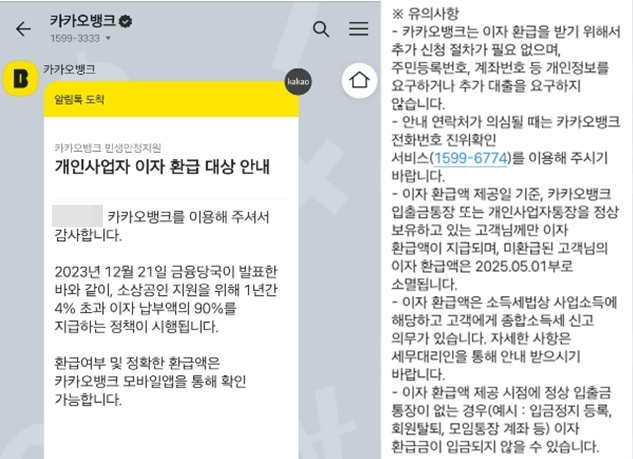Tap the verified checkmark badge beside 카카오뱅크
The width and height of the screenshot is (633, 459).
click(x=126, y=21)
